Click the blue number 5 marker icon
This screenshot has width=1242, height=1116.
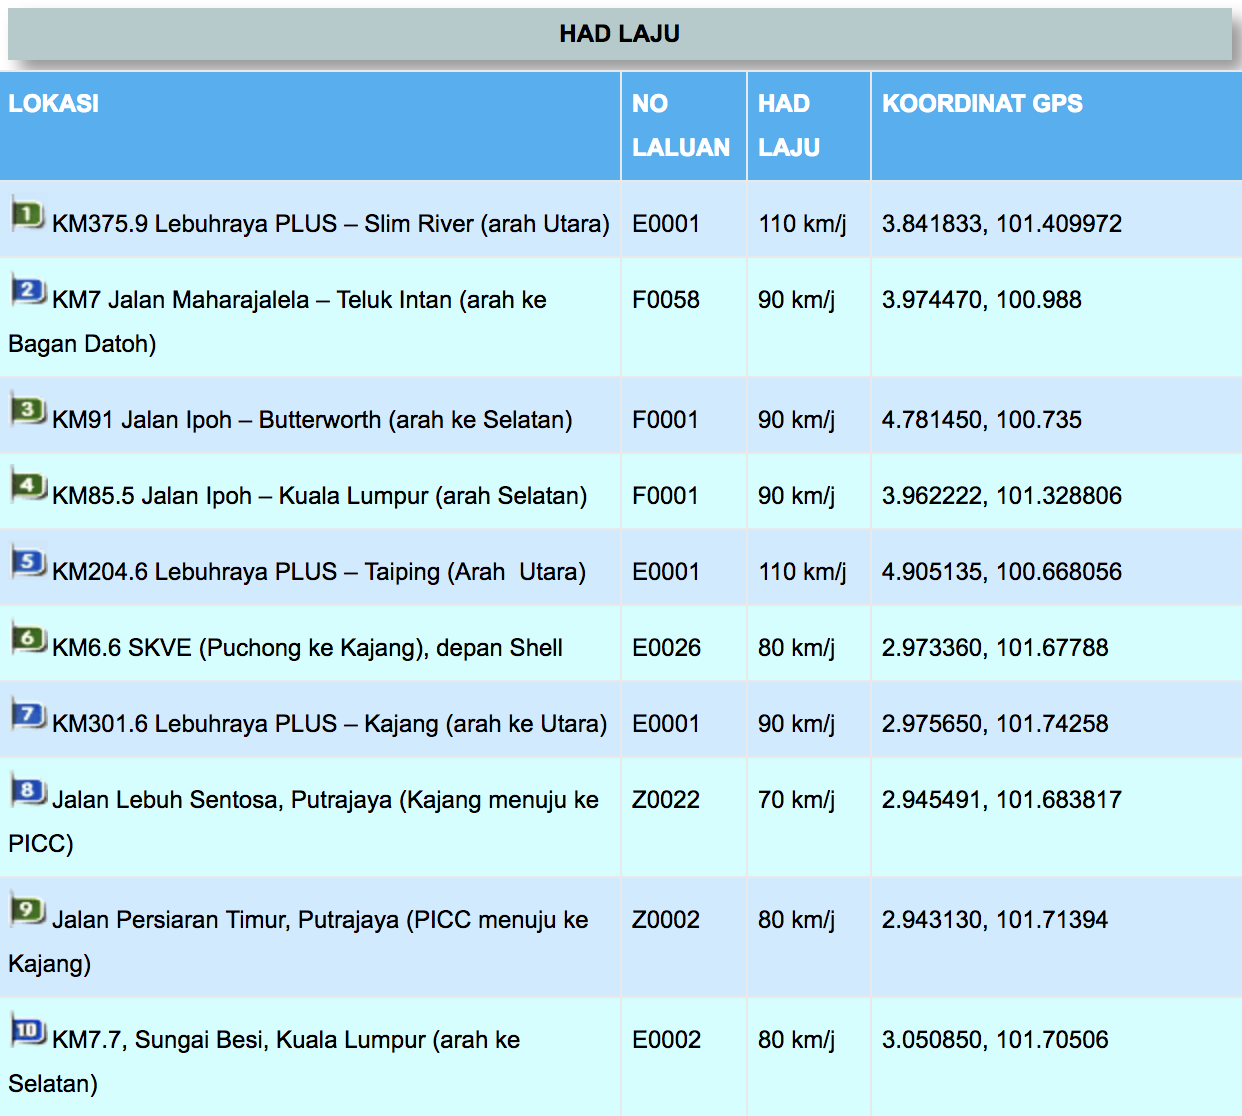point(28,562)
